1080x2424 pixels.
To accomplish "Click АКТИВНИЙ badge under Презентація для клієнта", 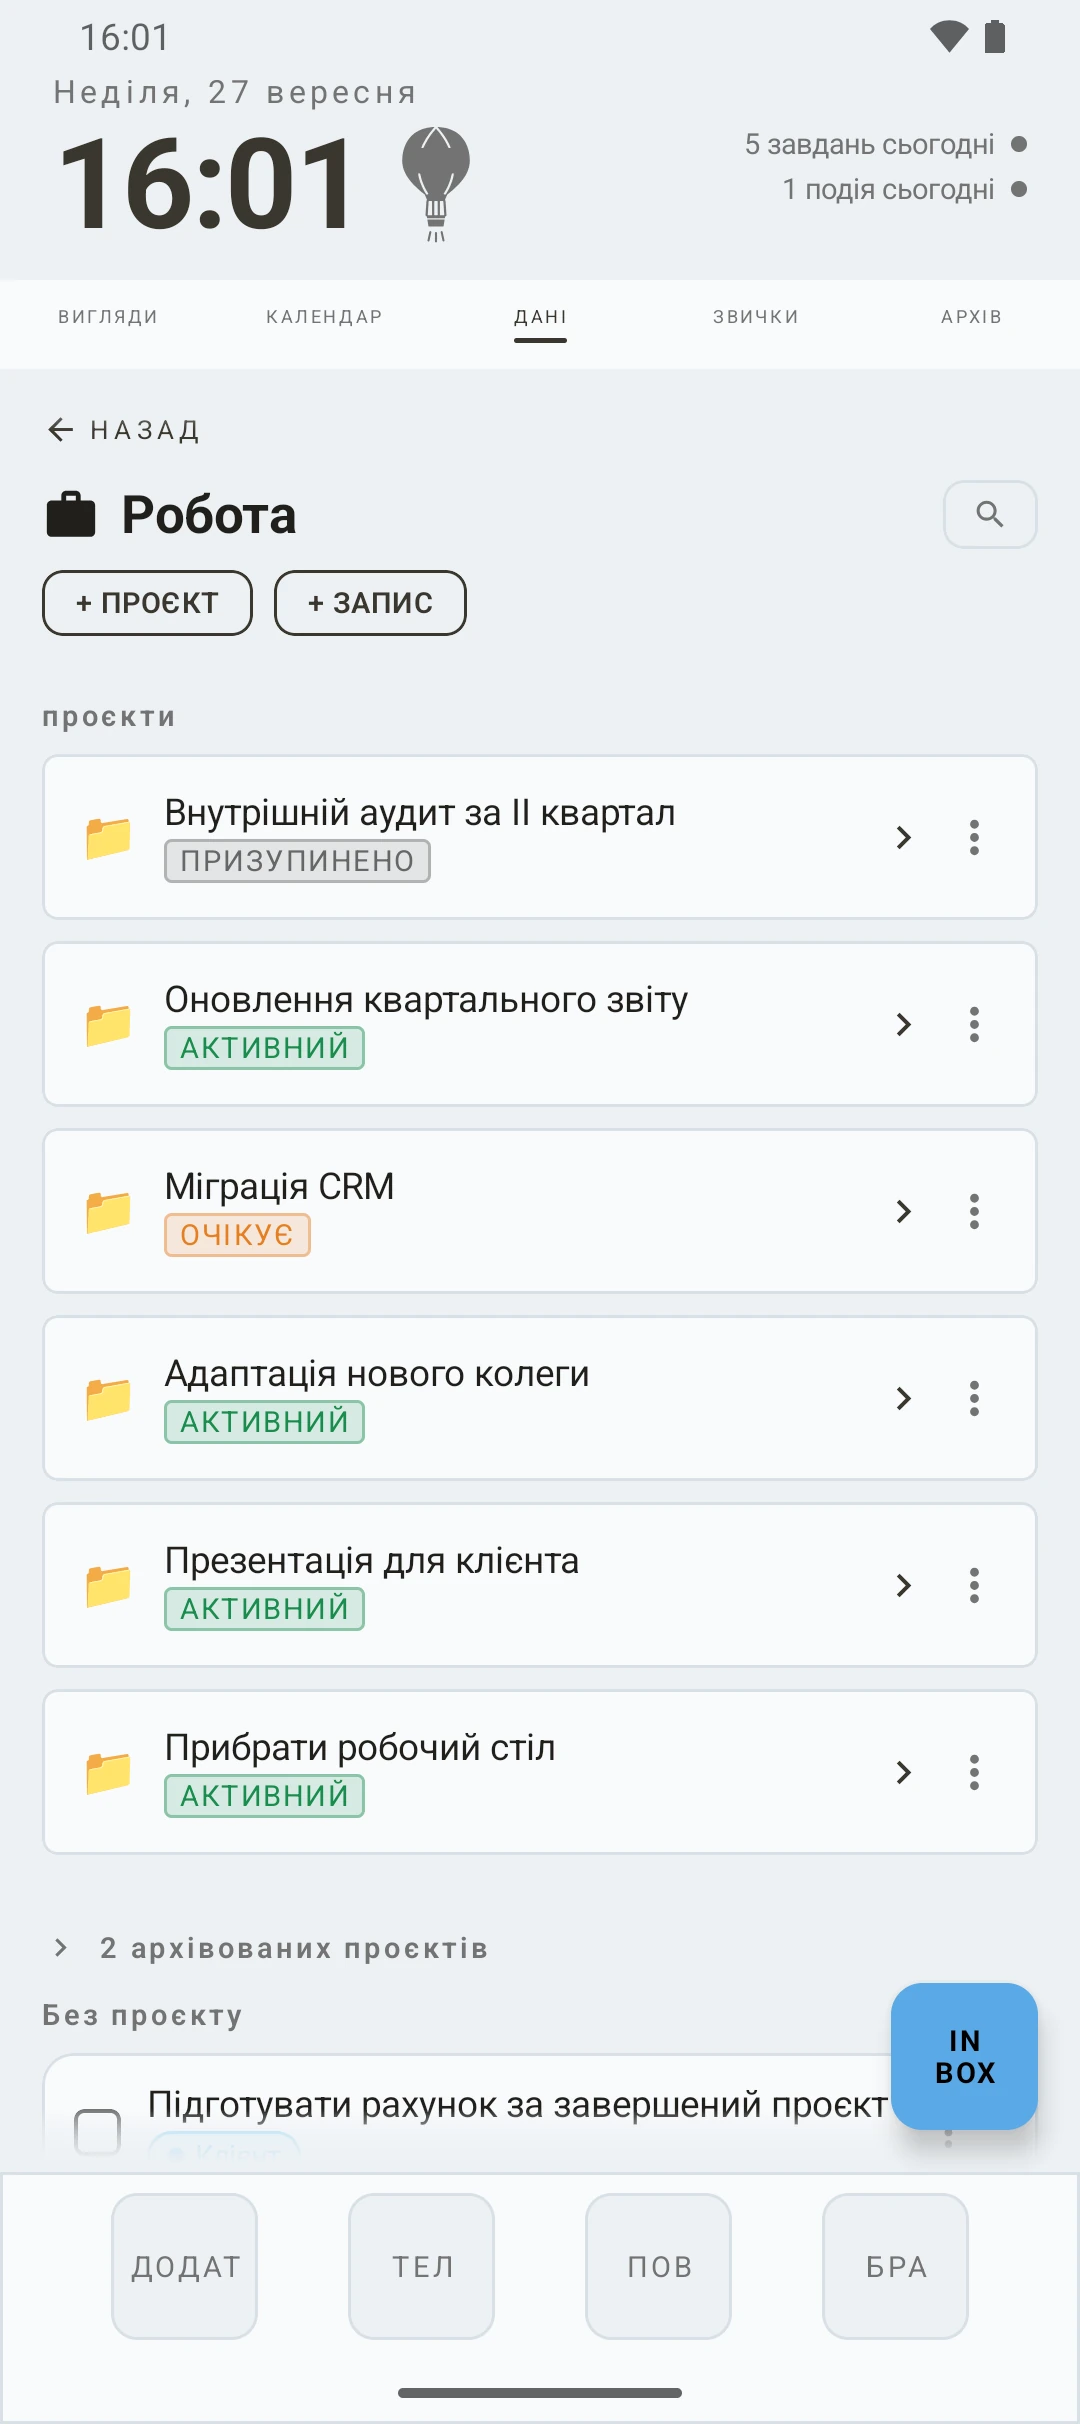I will tap(264, 1609).
